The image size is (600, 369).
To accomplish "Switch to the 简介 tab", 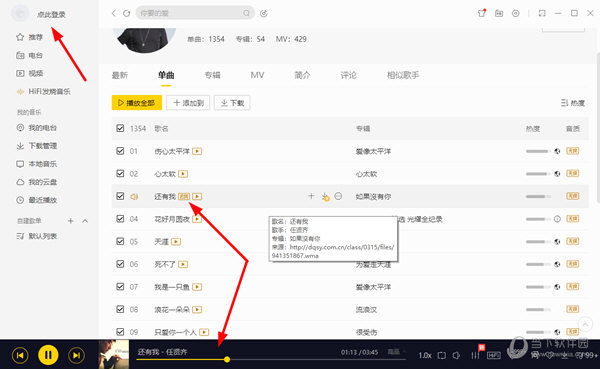I will [302, 75].
